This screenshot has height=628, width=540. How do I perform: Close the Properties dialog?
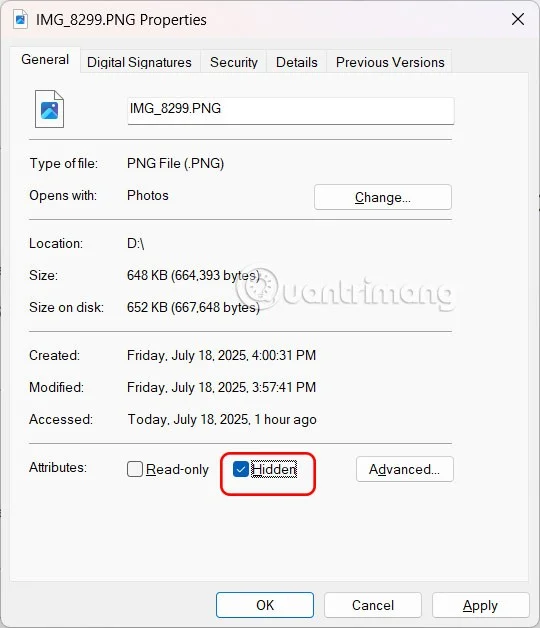click(x=518, y=19)
